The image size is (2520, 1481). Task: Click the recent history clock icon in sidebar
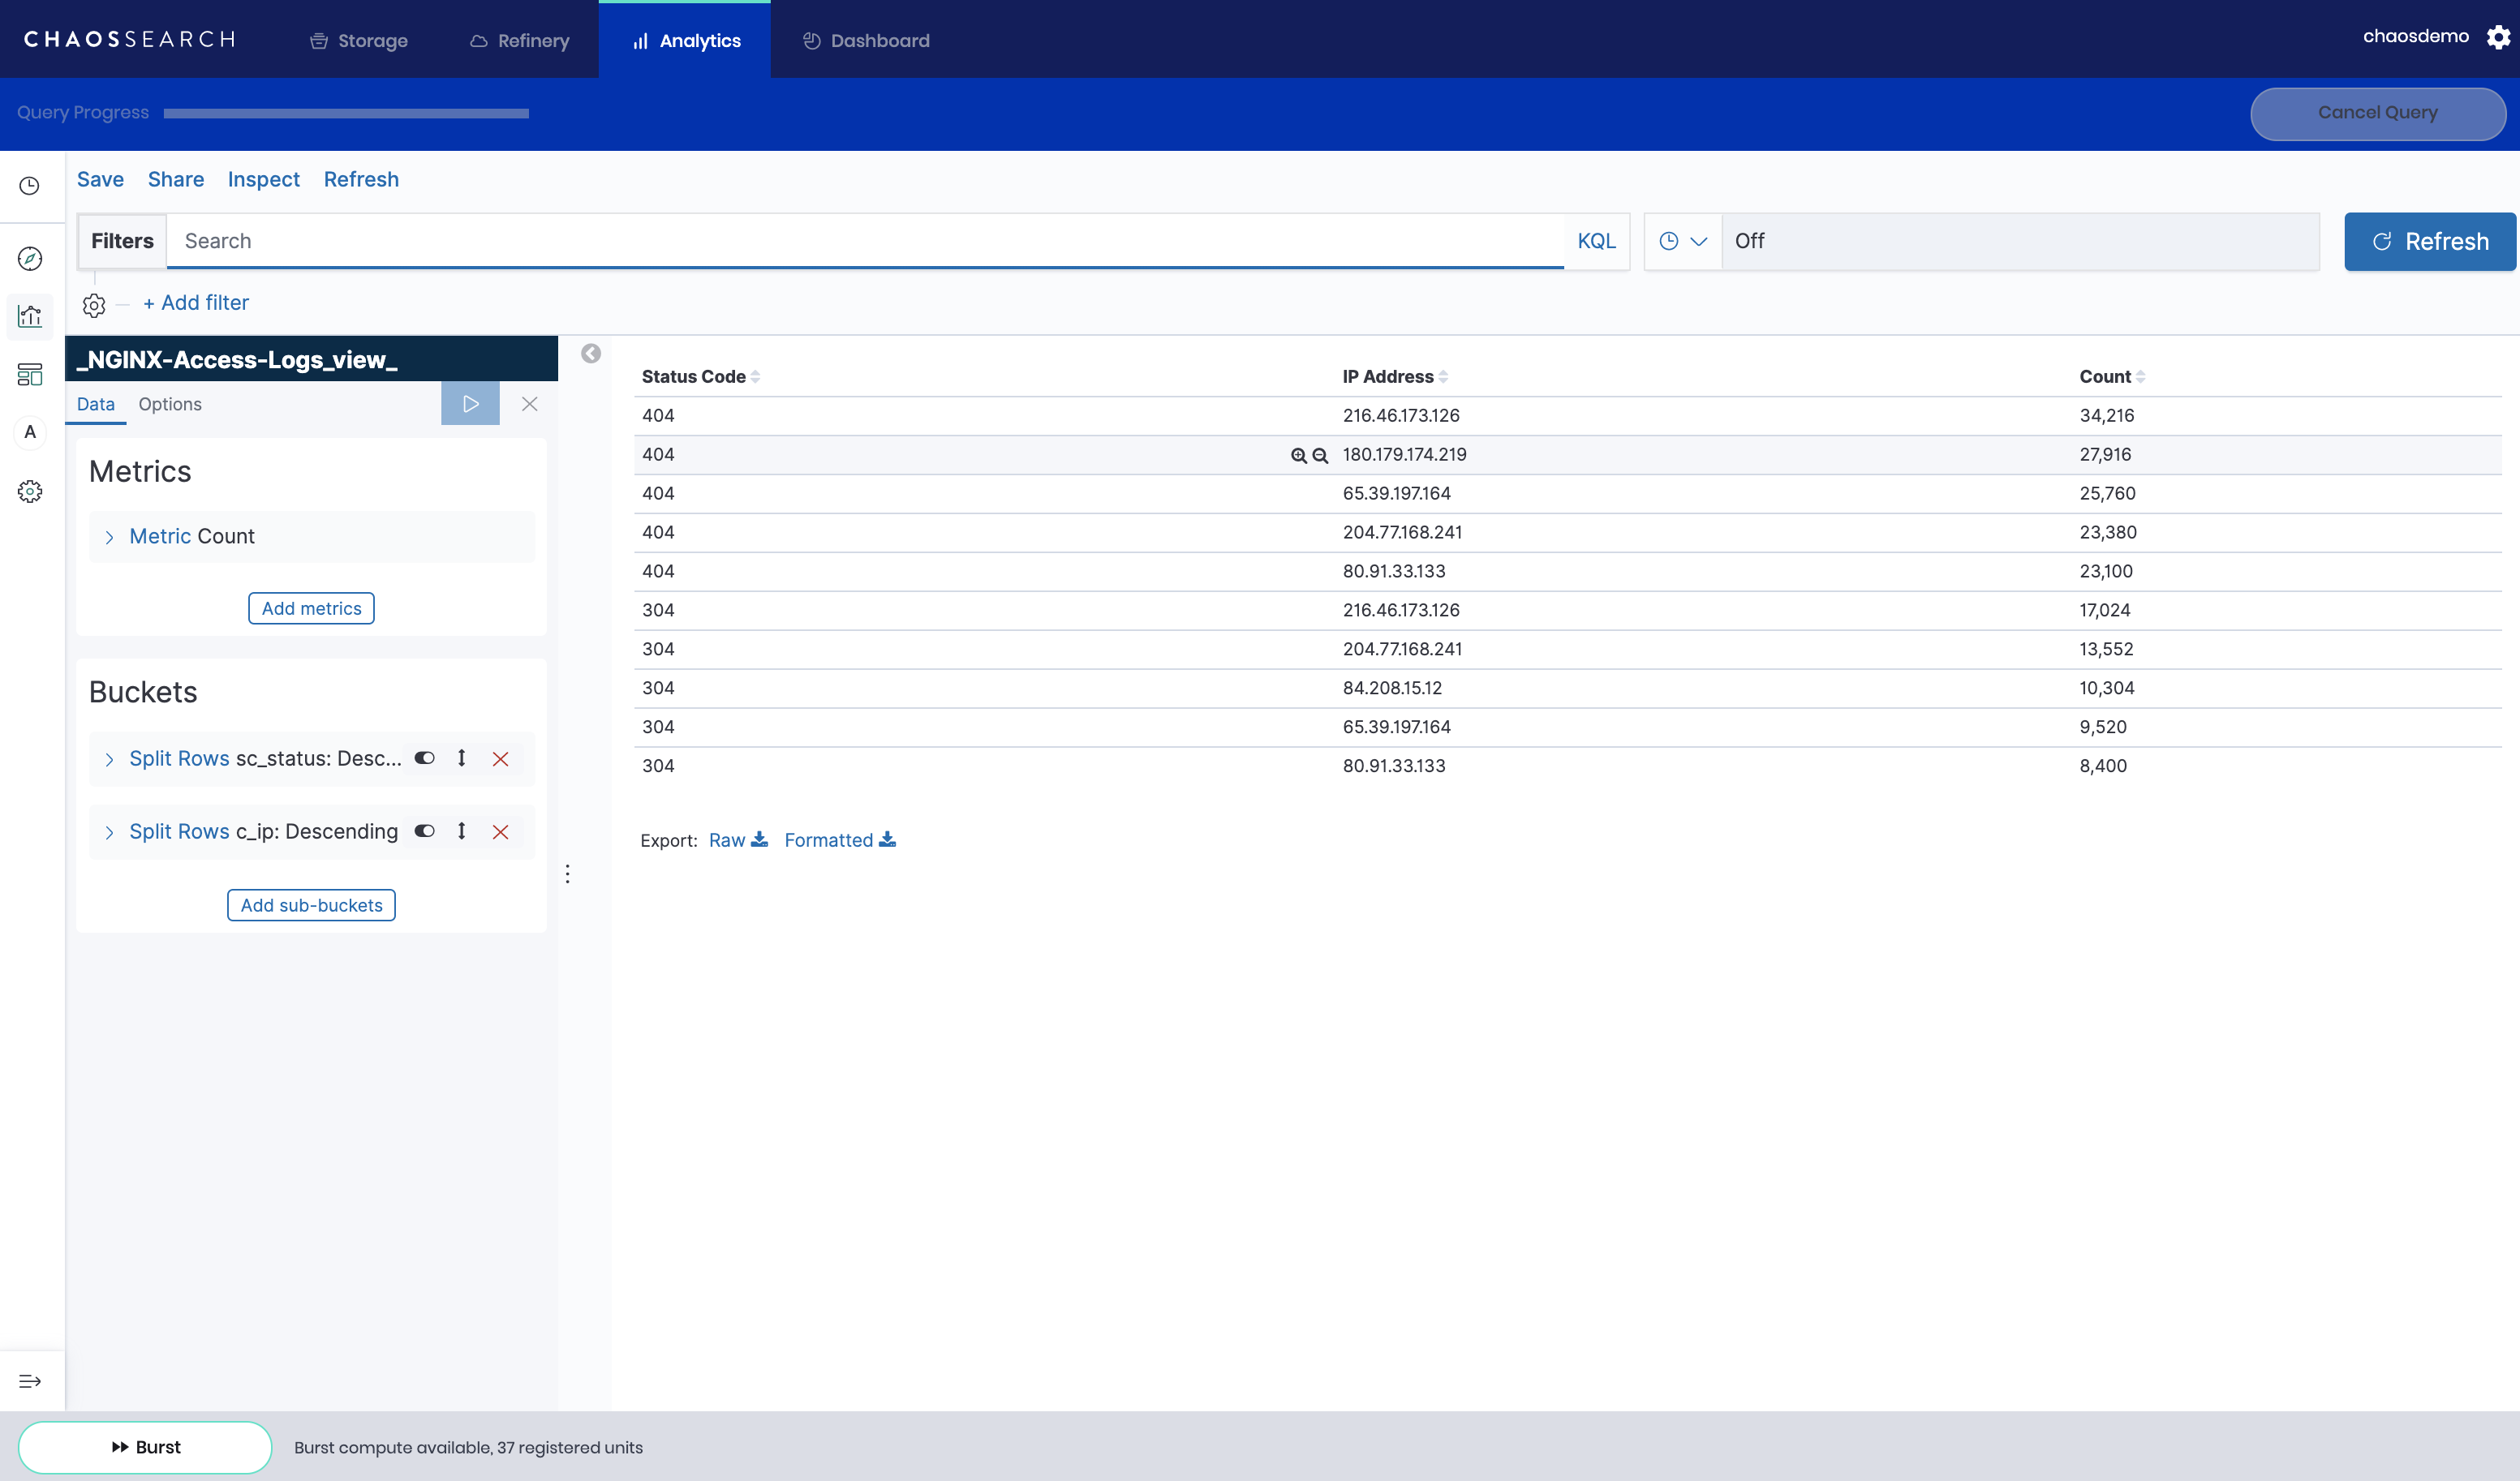pyautogui.click(x=30, y=186)
